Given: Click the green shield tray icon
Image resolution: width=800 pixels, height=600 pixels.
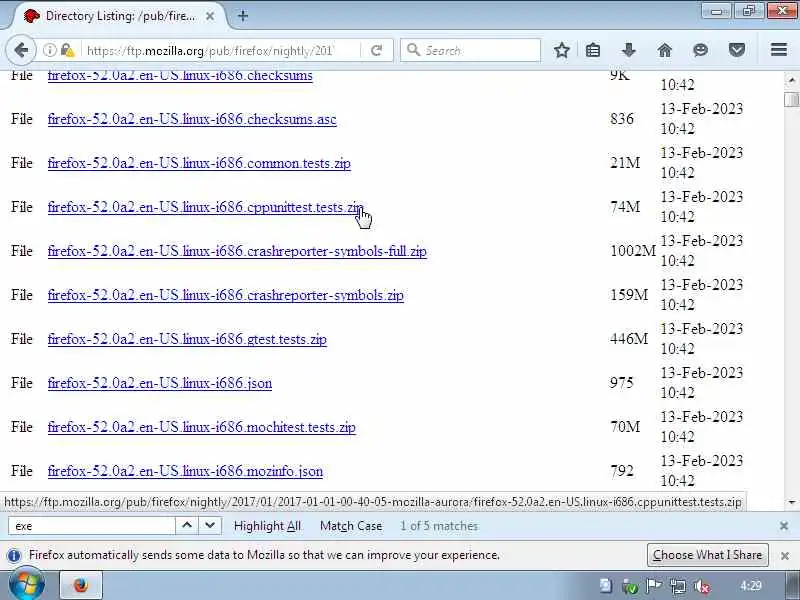Looking at the screenshot, I should point(630,587).
